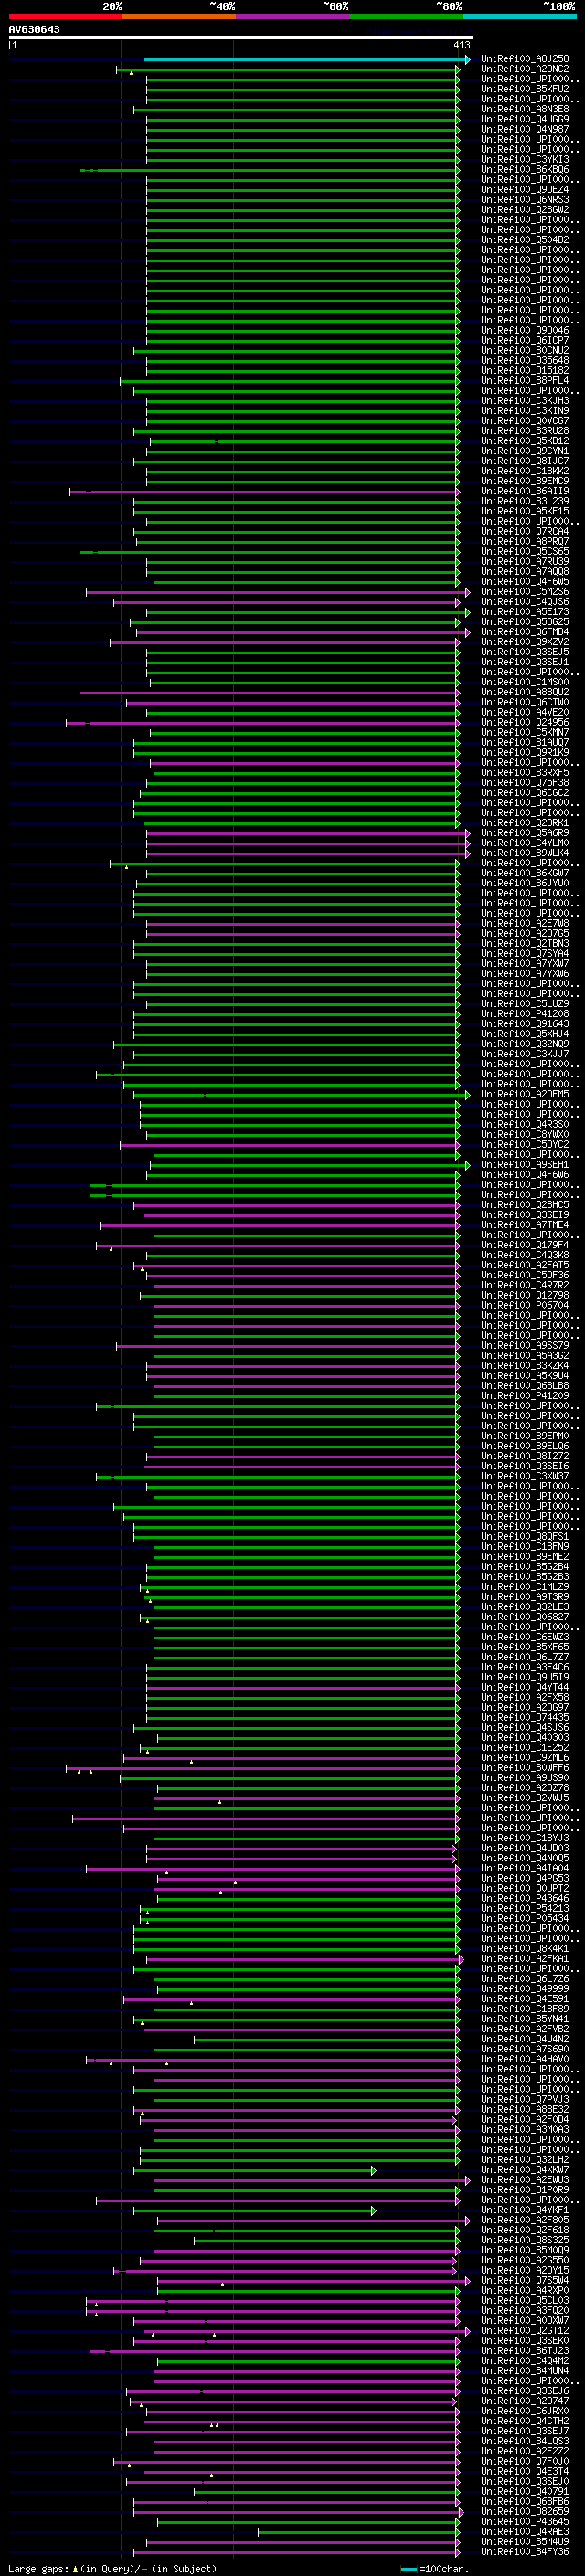This screenshot has width=585, height=2576.
Task: Select the UniRef100_B6KGW7 entry
Action: point(525,873)
